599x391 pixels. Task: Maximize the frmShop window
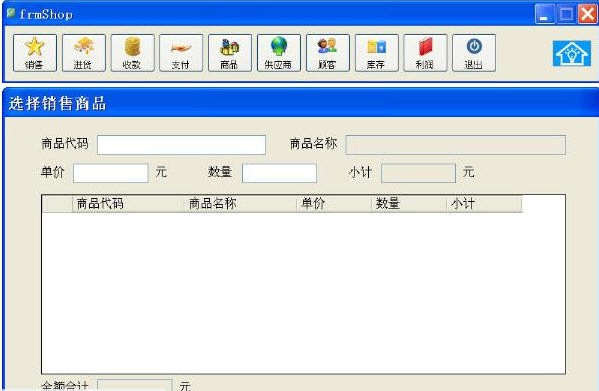(x=566, y=15)
